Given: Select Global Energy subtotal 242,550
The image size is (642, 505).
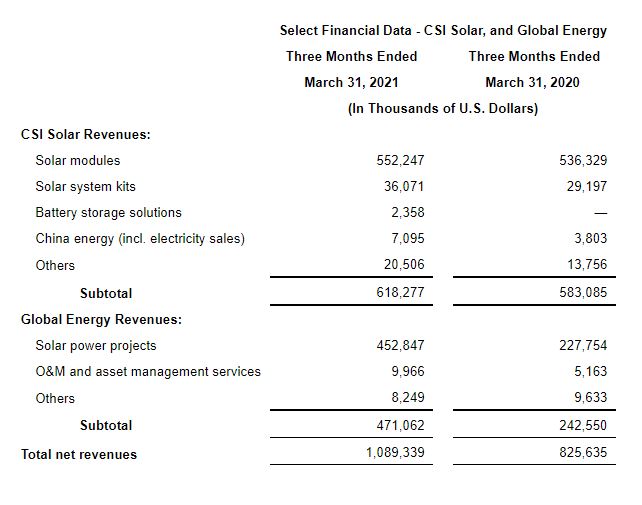Looking at the screenshot, I should click(x=583, y=426).
